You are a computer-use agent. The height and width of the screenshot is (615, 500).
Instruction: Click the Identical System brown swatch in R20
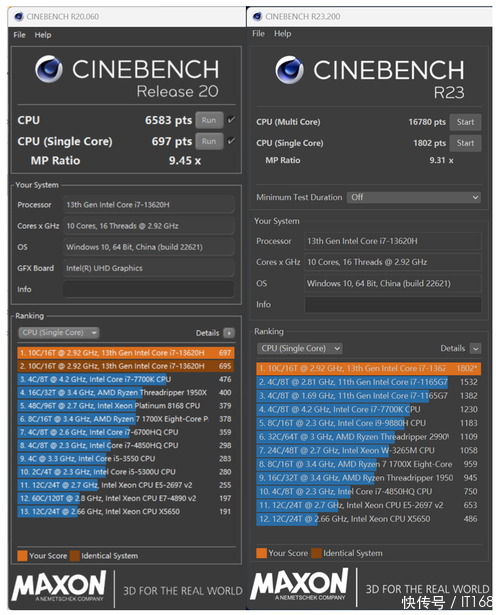tap(75, 556)
